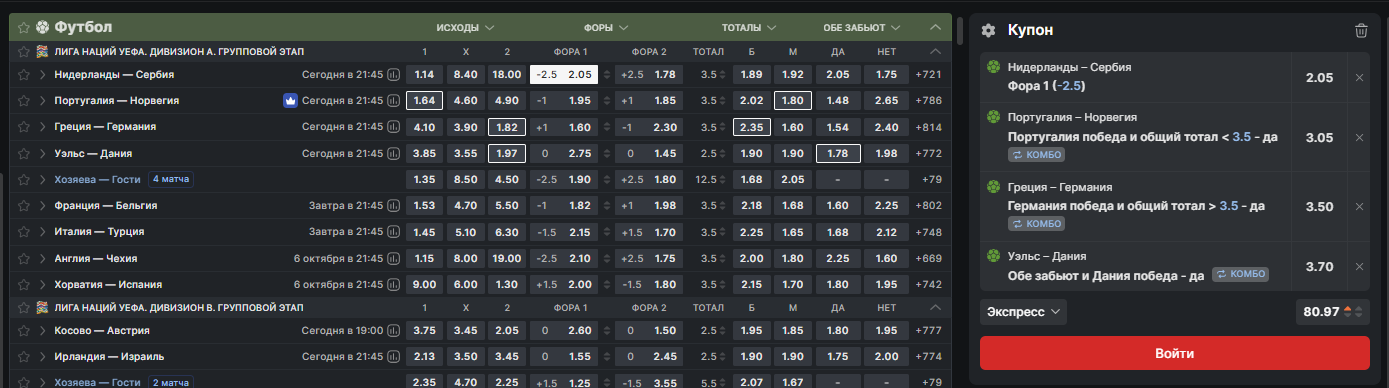The width and height of the screenshot is (1389, 388).
Task: Add Футбол section to favorites star
Action: [24, 27]
